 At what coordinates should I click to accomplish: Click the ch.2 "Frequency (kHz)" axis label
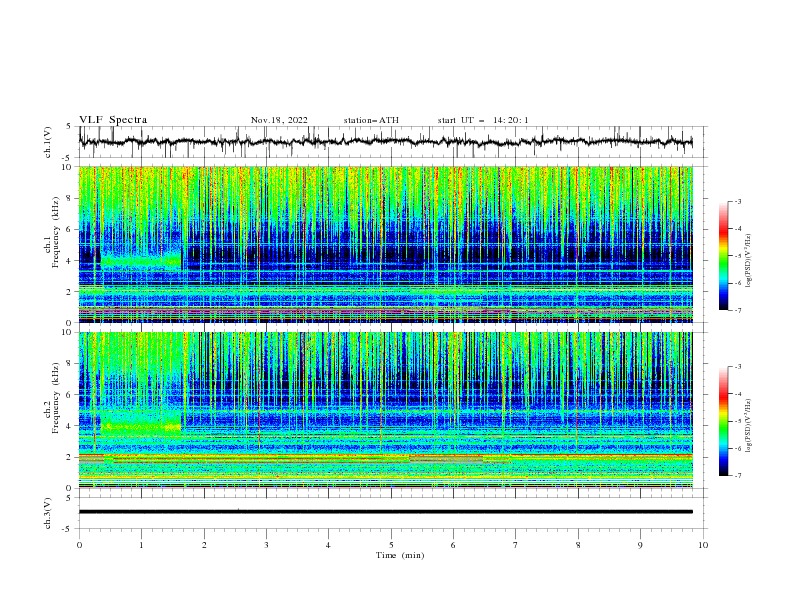[55, 398]
